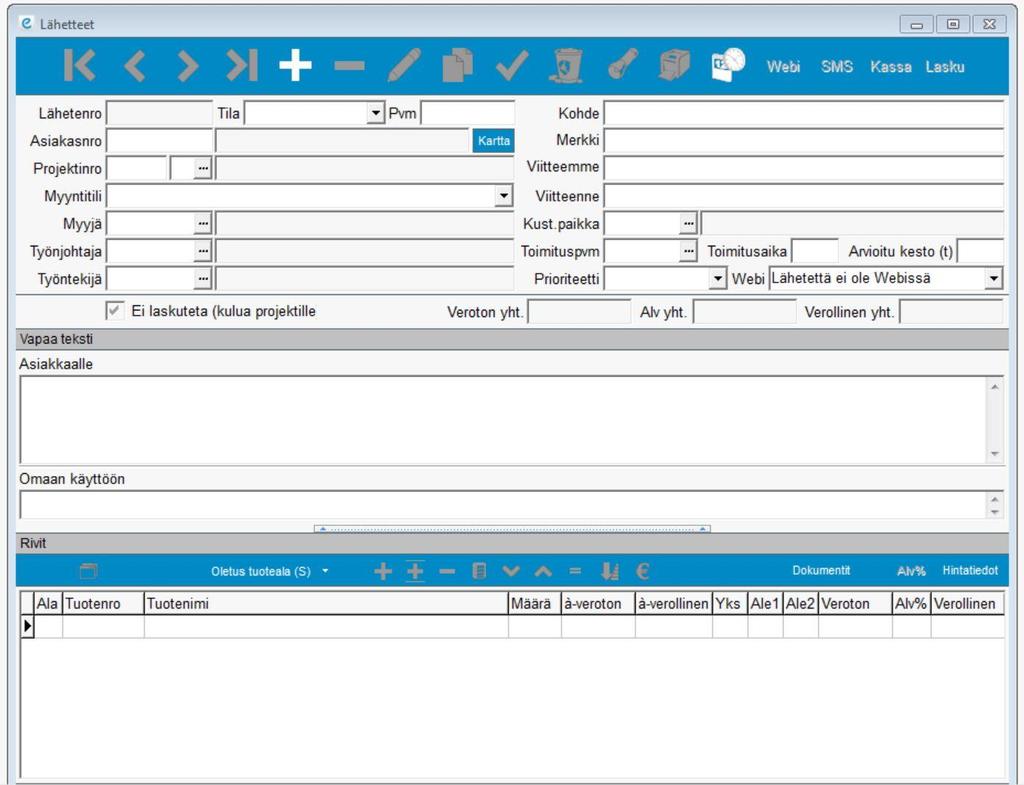
Task: Click the euro symbol icon
Action: pyautogui.click(x=643, y=571)
